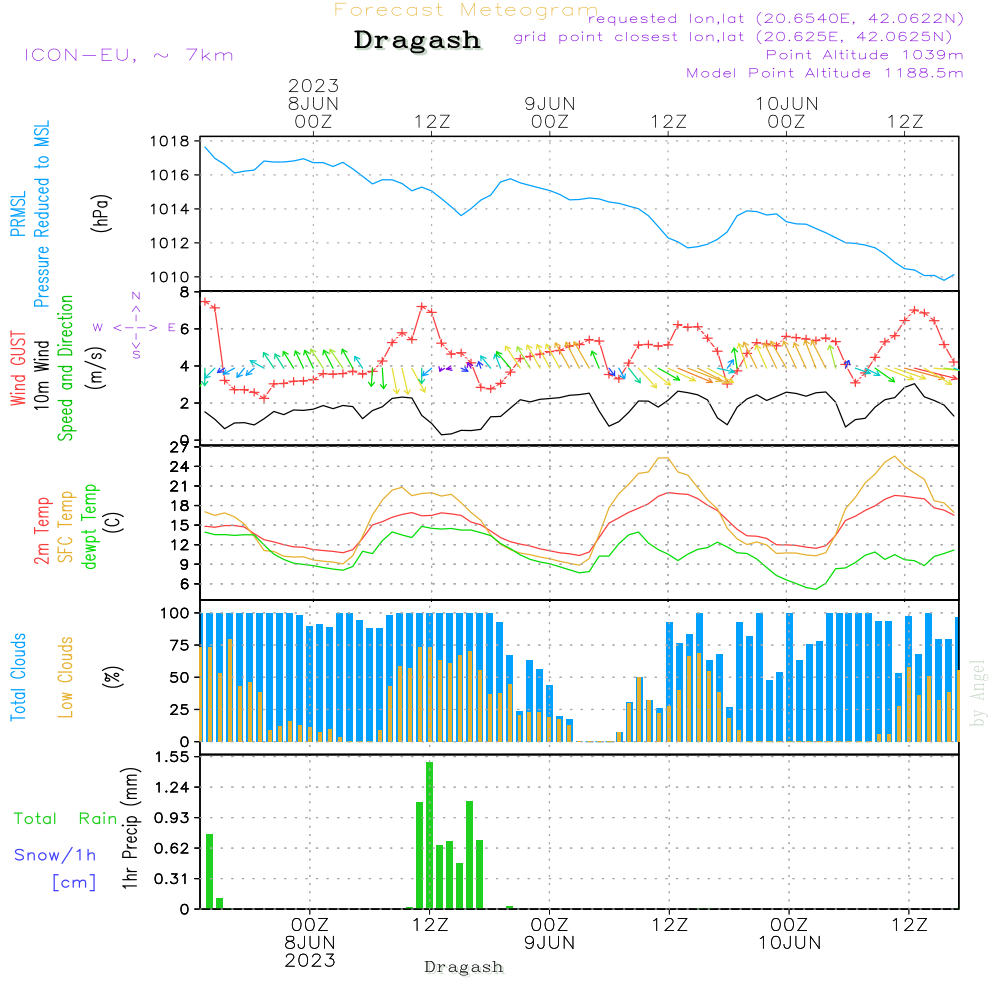The image size is (1000, 1000).
Task: Click the '2023' year label on the top axis
Action: pyautogui.click(x=313, y=85)
